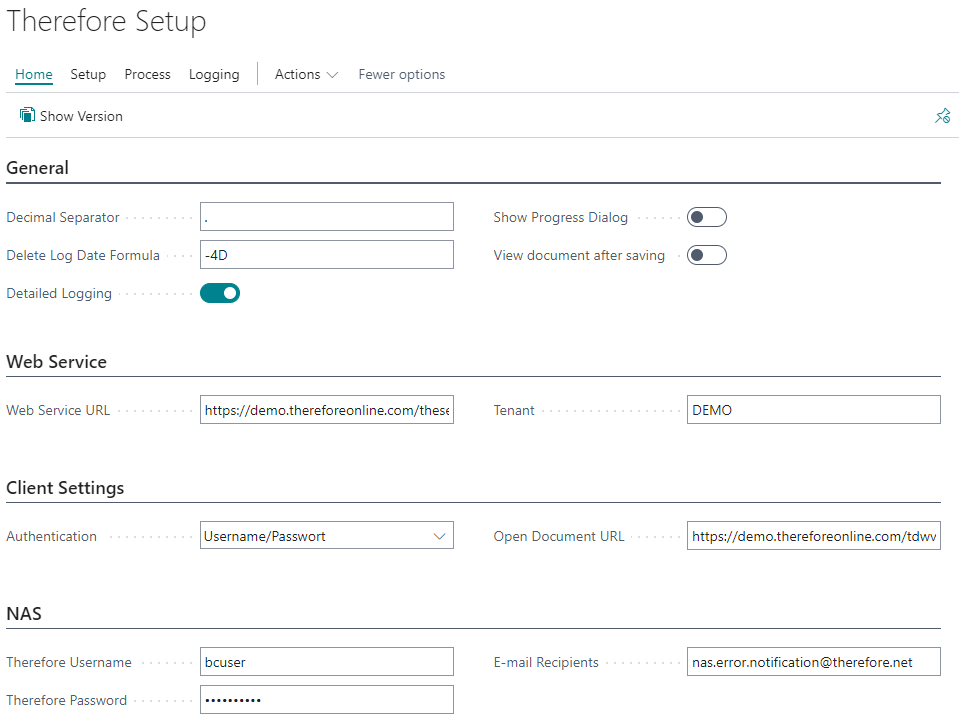Click the Therefore Password field
Image resolution: width=975 pixels, height=727 pixels.
pos(326,700)
